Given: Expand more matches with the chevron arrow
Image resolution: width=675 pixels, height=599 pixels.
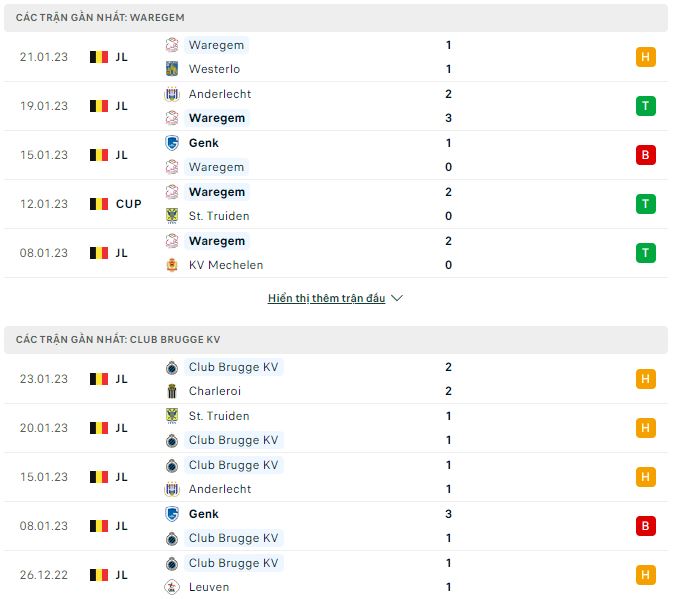Looking at the screenshot, I should point(397,298).
